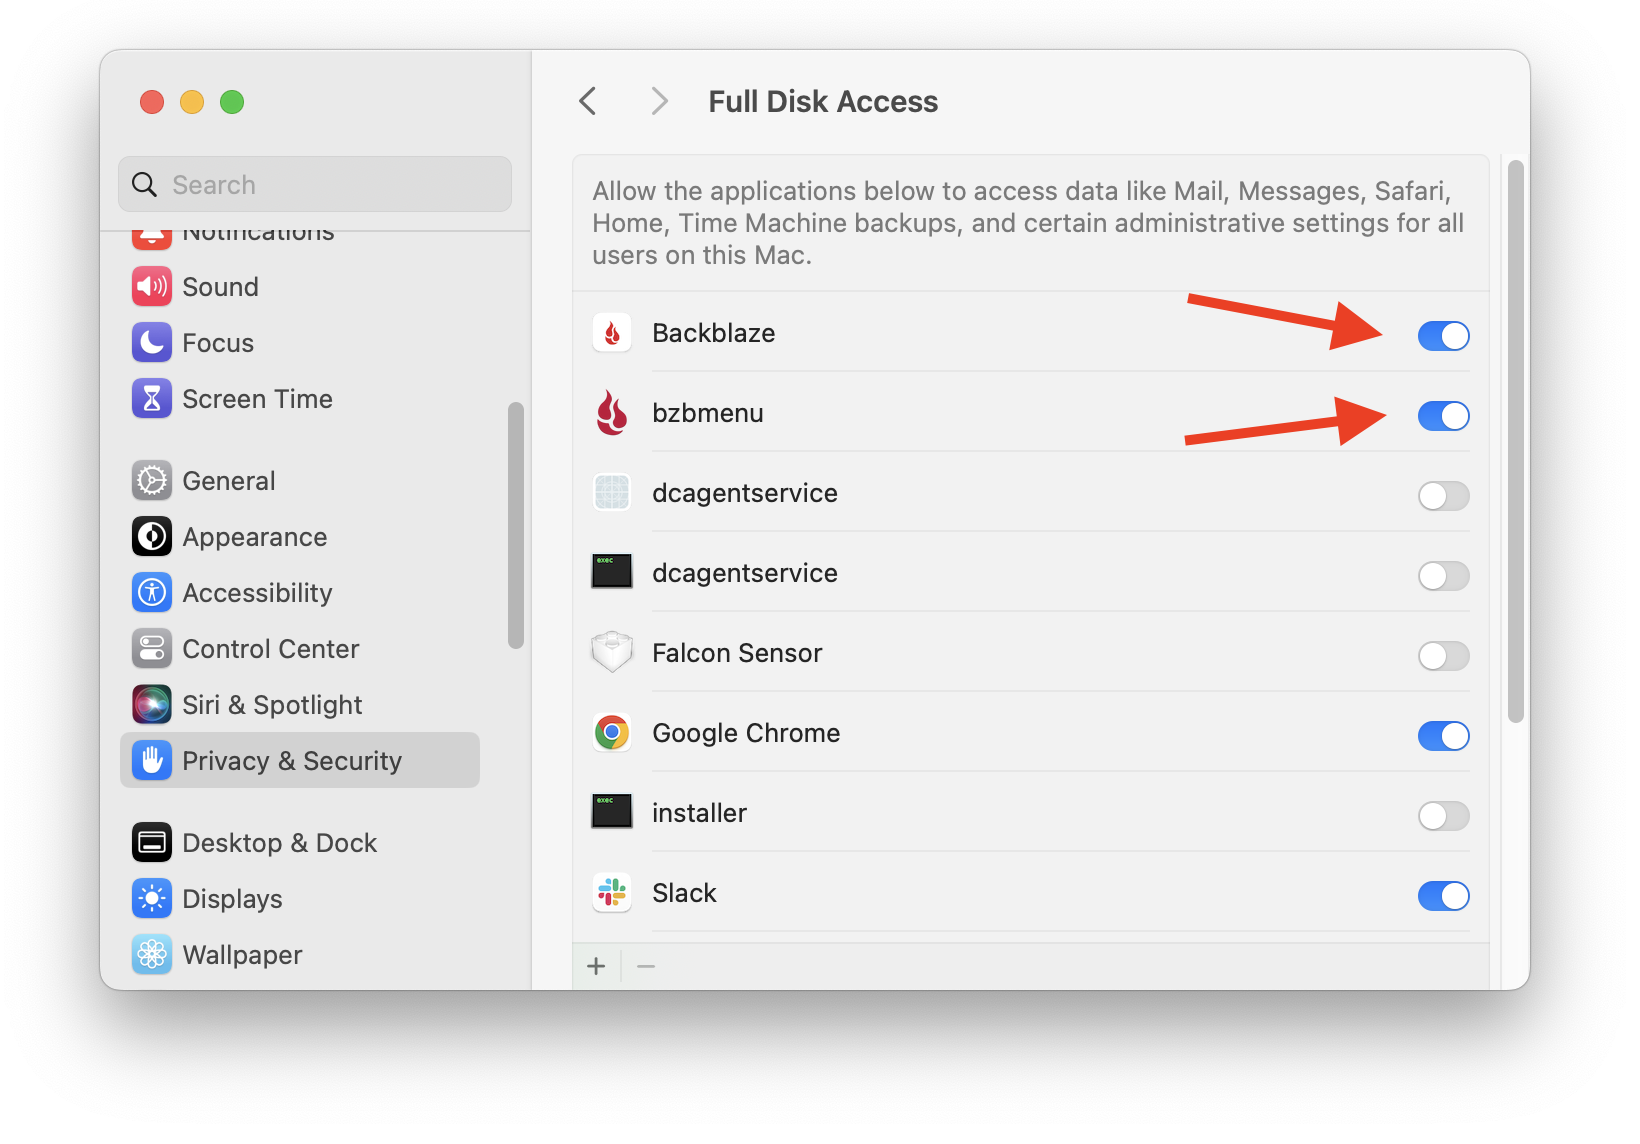The height and width of the screenshot is (1144, 1640).
Task: Toggle off Backblaze full disk access
Action: point(1444,336)
